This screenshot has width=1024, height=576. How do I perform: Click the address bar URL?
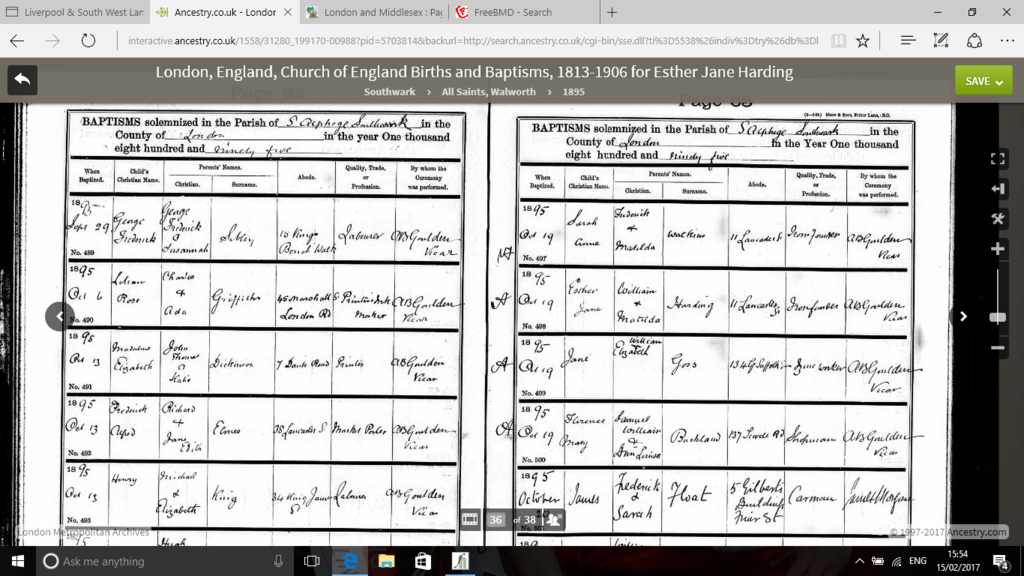click(x=472, y=40)
